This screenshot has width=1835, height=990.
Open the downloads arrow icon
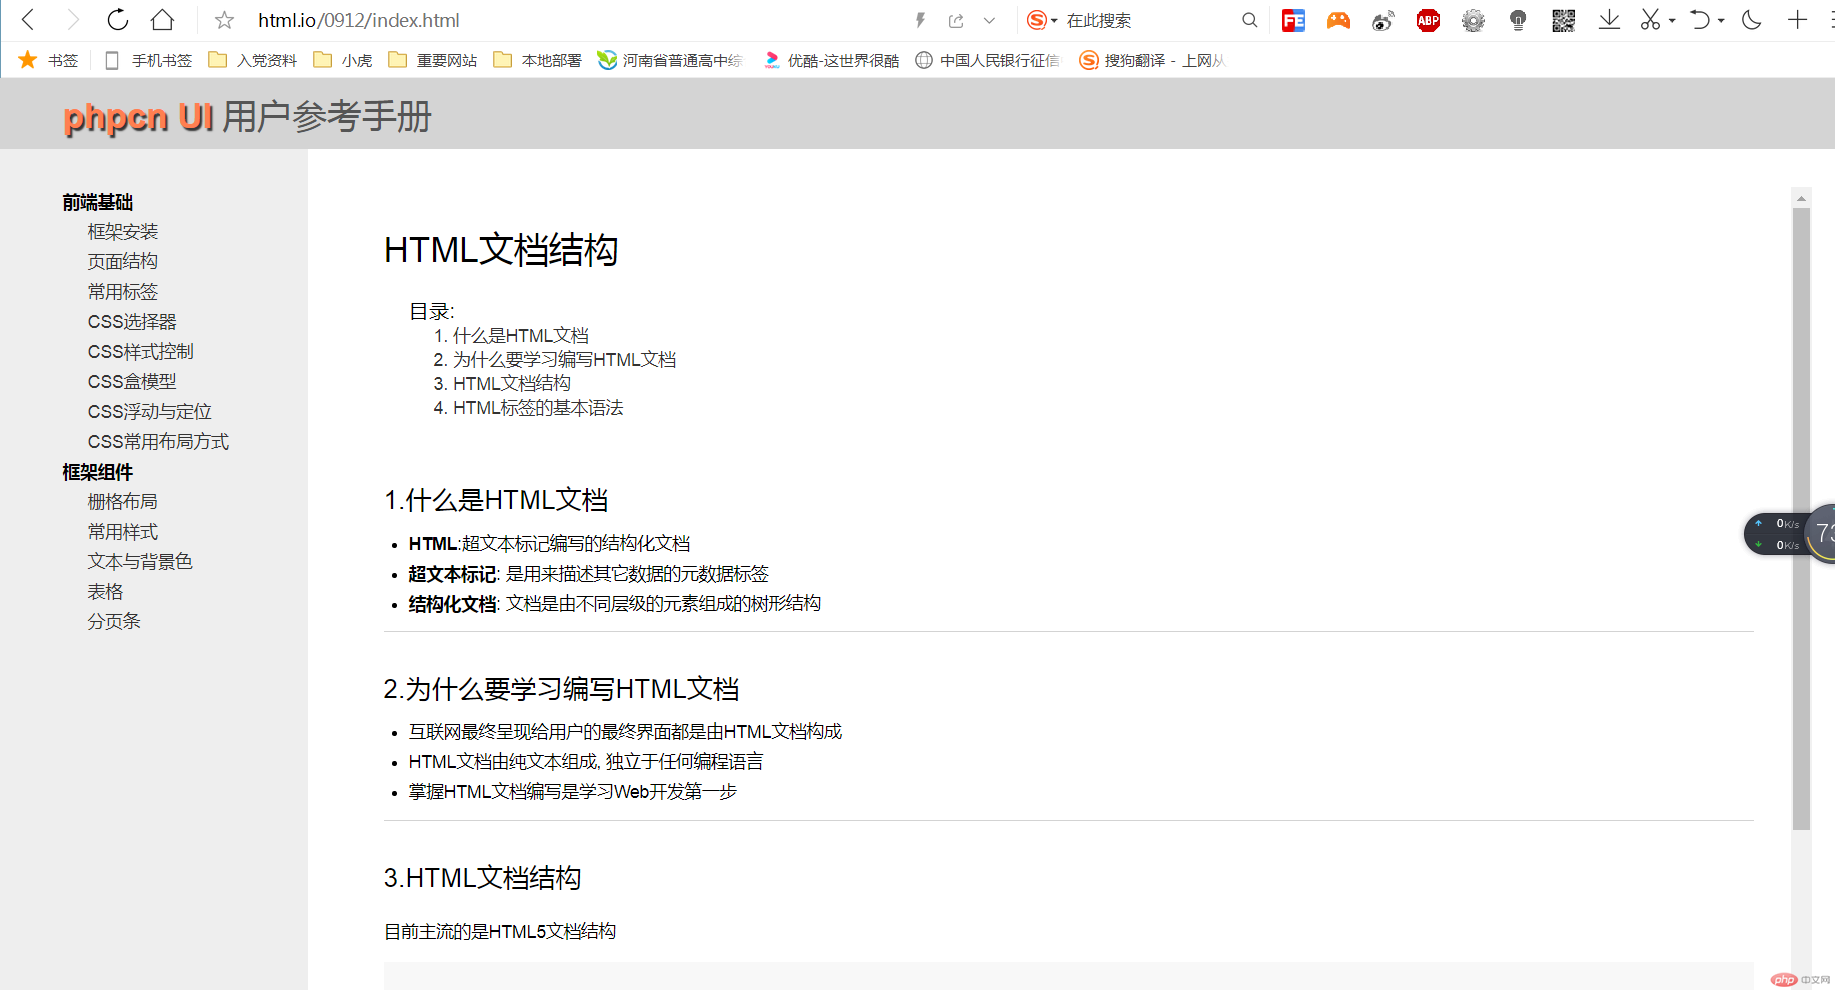pyautogui.click(x=1609, y=20)
